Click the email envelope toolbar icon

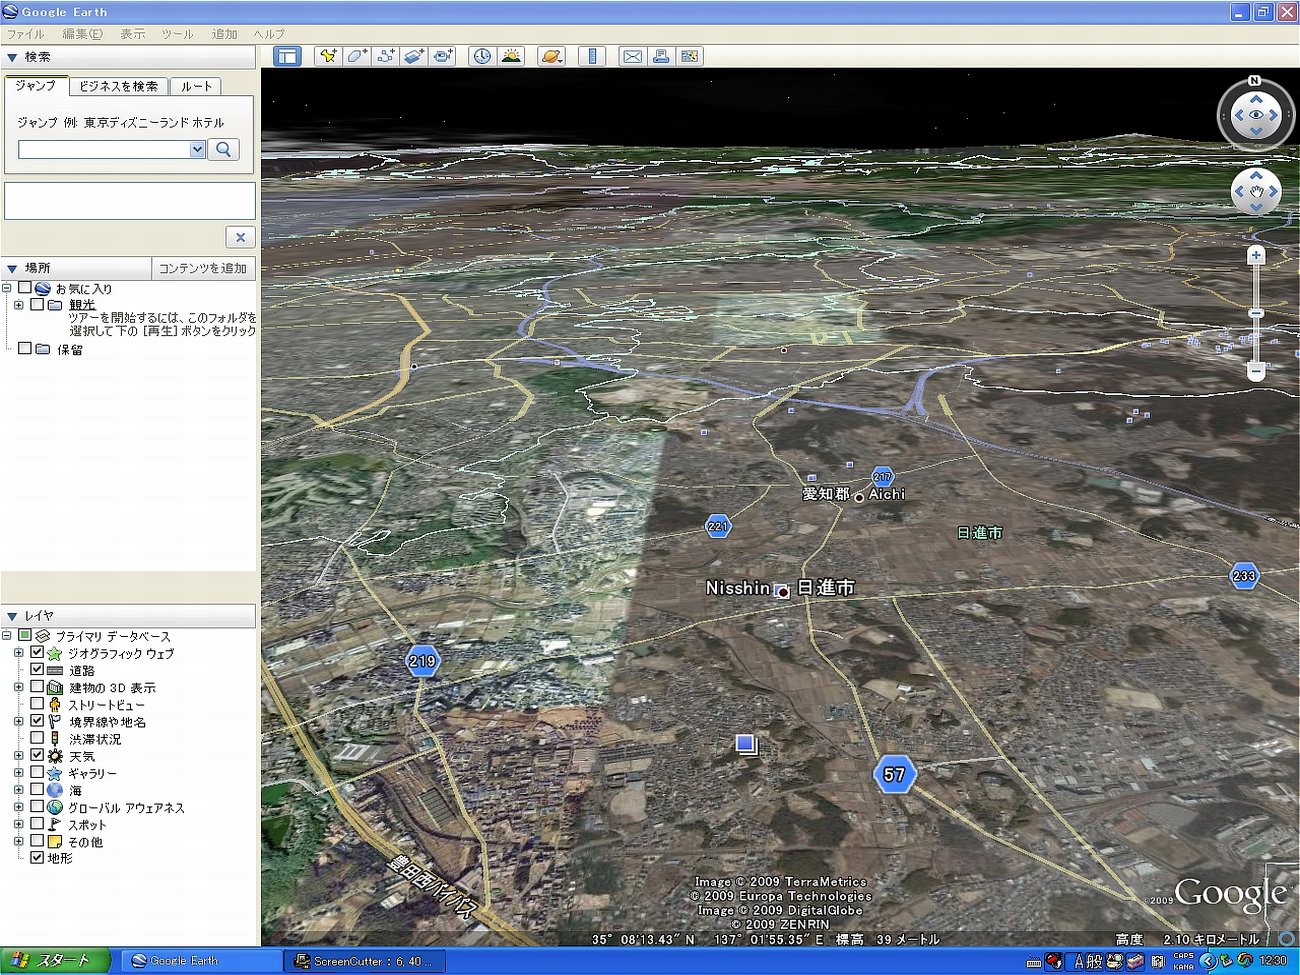(x=632, y=56)
